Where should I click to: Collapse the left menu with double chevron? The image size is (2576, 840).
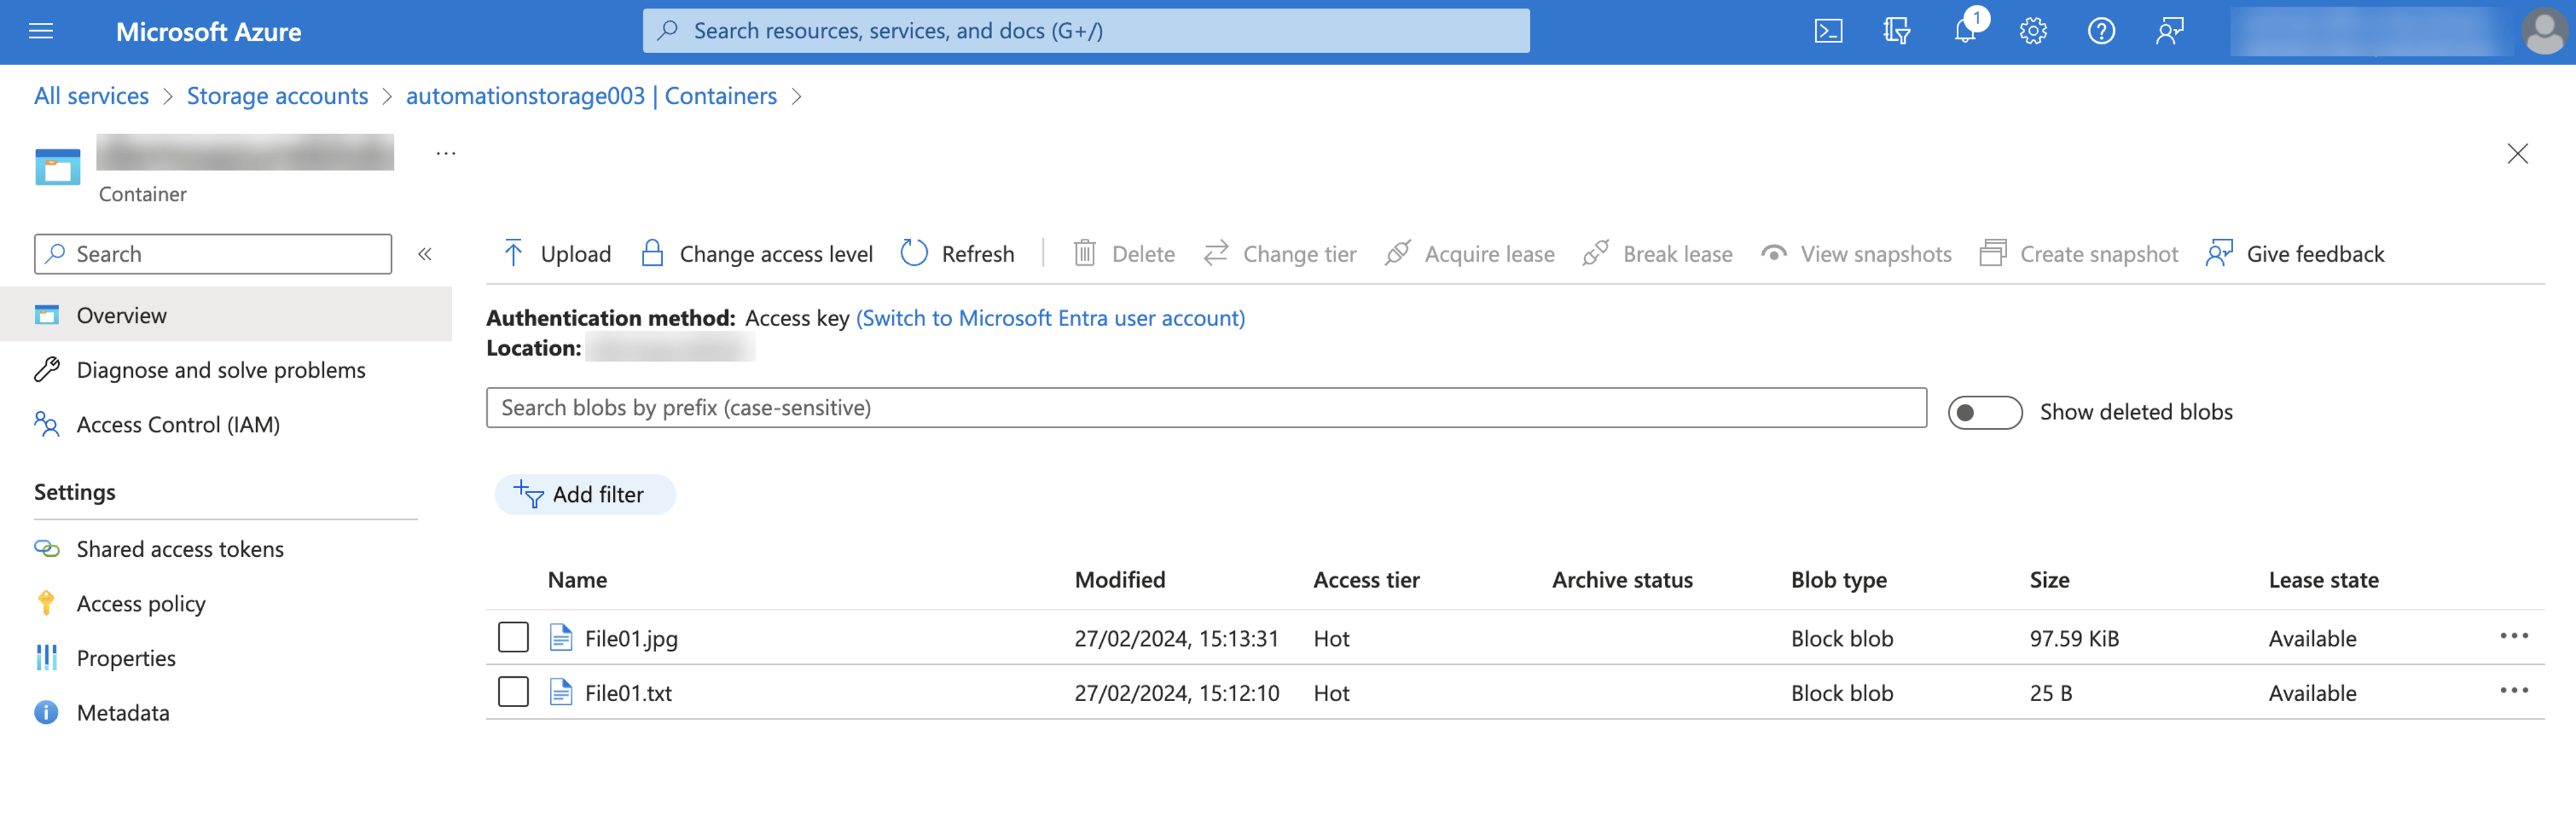(425, 254)
